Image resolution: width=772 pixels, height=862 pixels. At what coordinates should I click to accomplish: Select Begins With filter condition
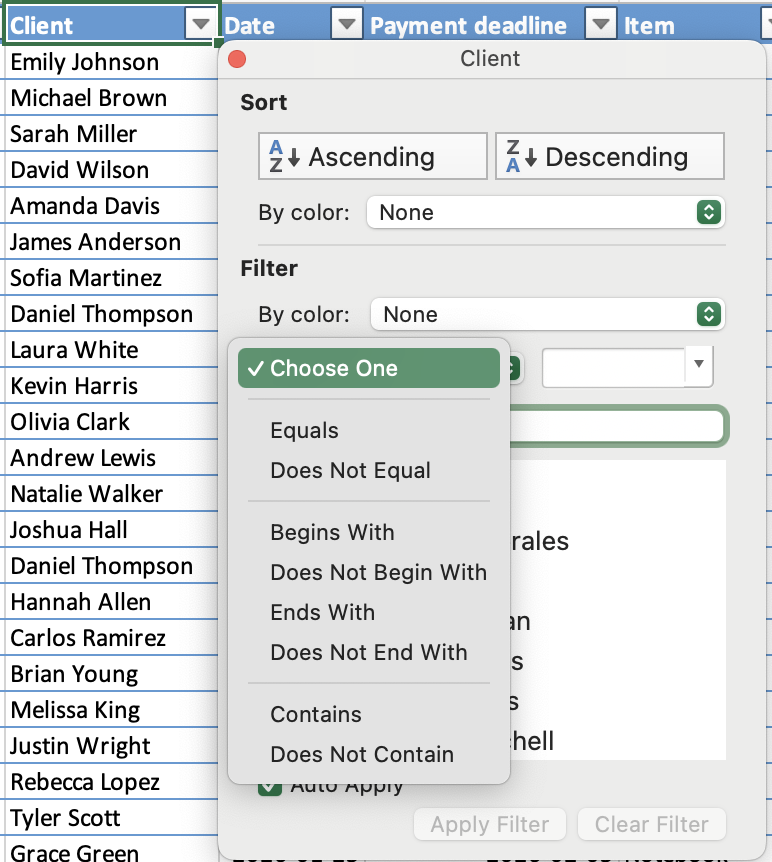[x=332, y=533]
